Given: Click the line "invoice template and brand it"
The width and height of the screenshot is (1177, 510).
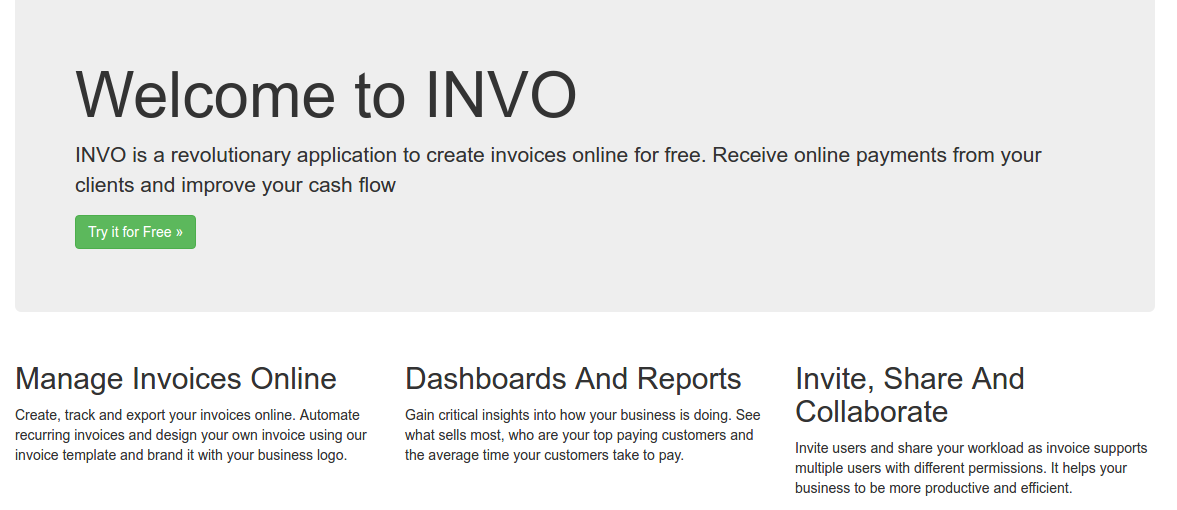Looking at the screenshot, I should tap(181, 455).
